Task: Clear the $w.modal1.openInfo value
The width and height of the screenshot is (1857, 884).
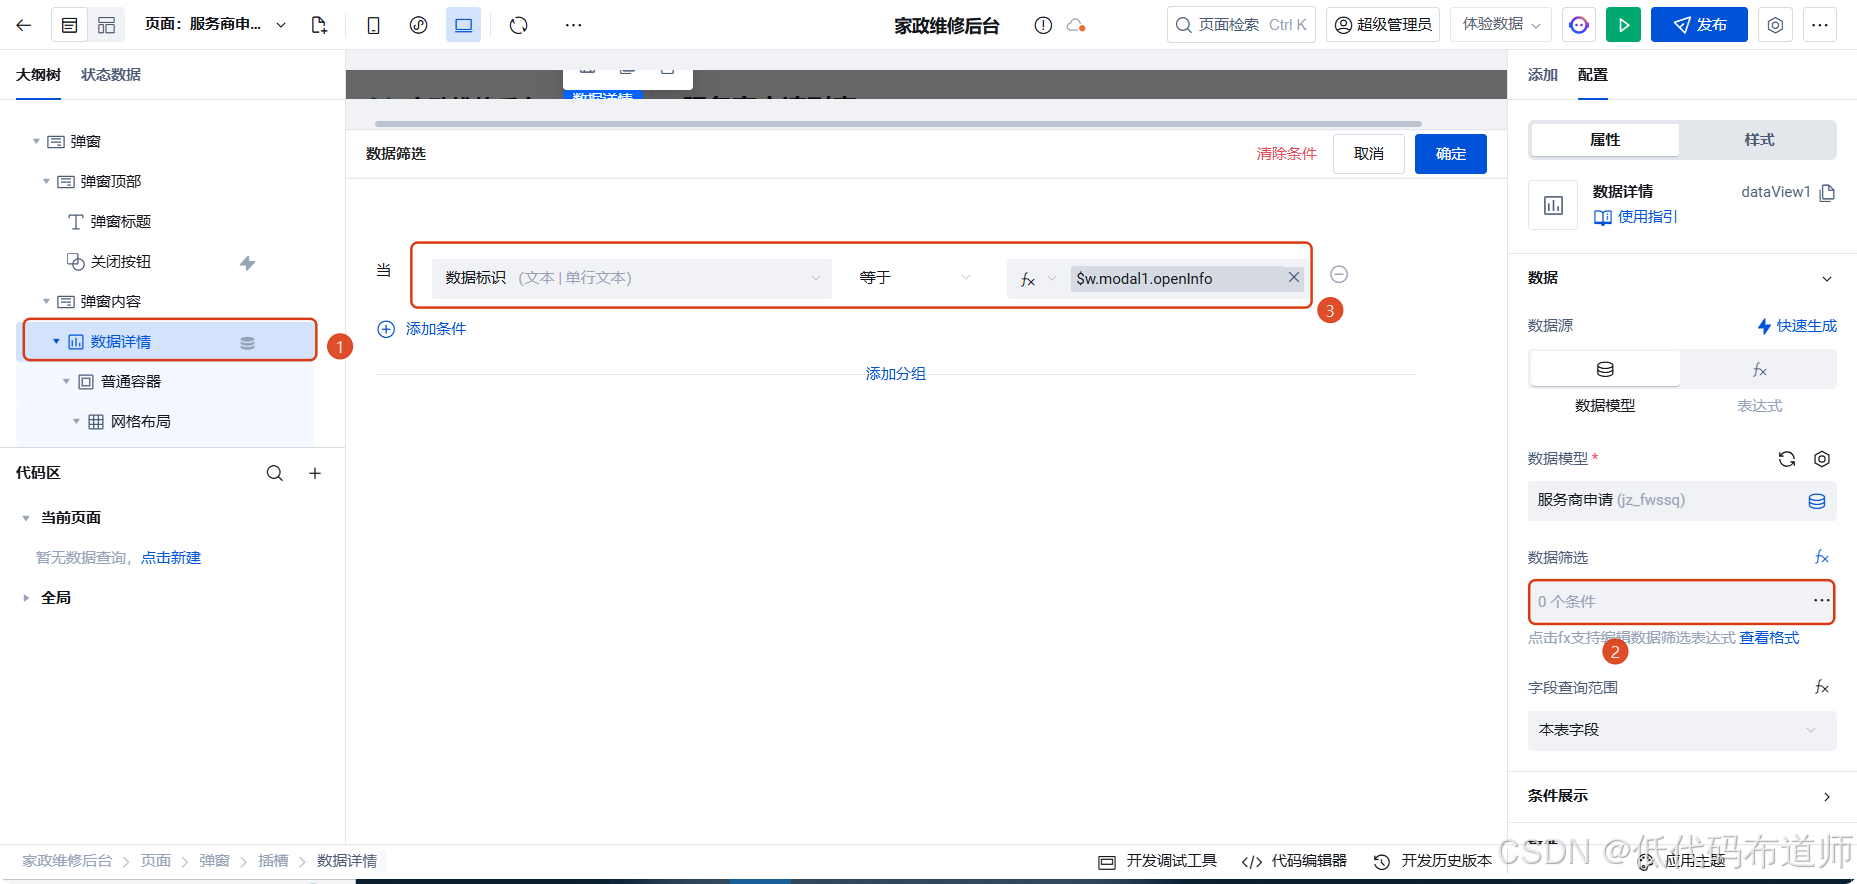Action: click(1294, 278)
